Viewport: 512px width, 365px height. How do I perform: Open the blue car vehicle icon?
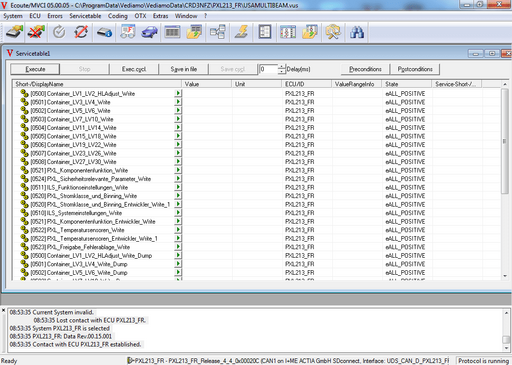(x=150, y=32)
